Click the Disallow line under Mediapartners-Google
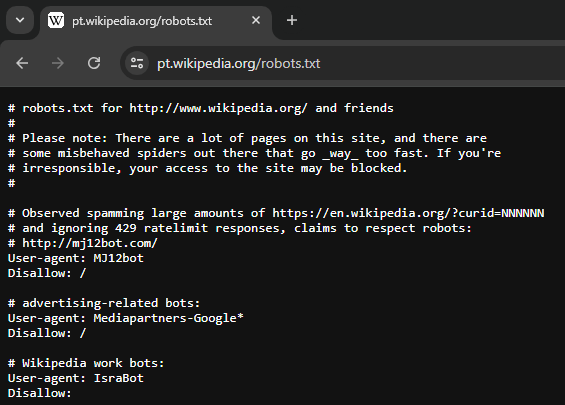565x405 pixels. [47, 333]
